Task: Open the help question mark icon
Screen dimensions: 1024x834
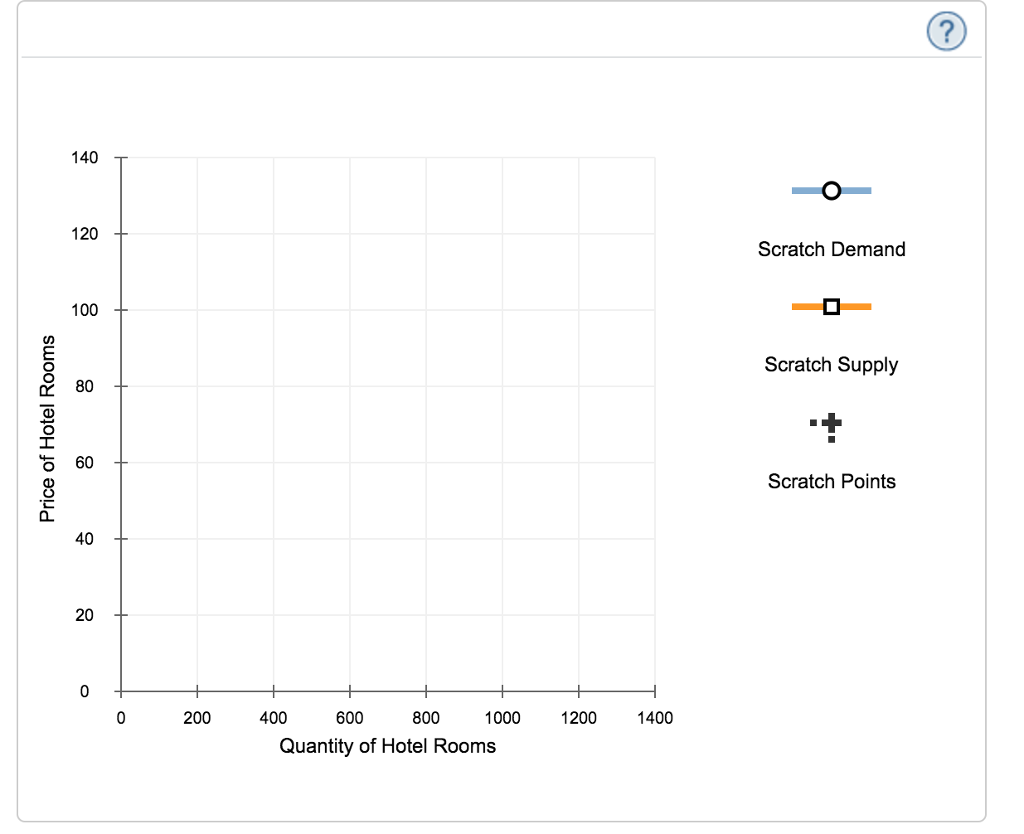Action: [x=946, y=33]
